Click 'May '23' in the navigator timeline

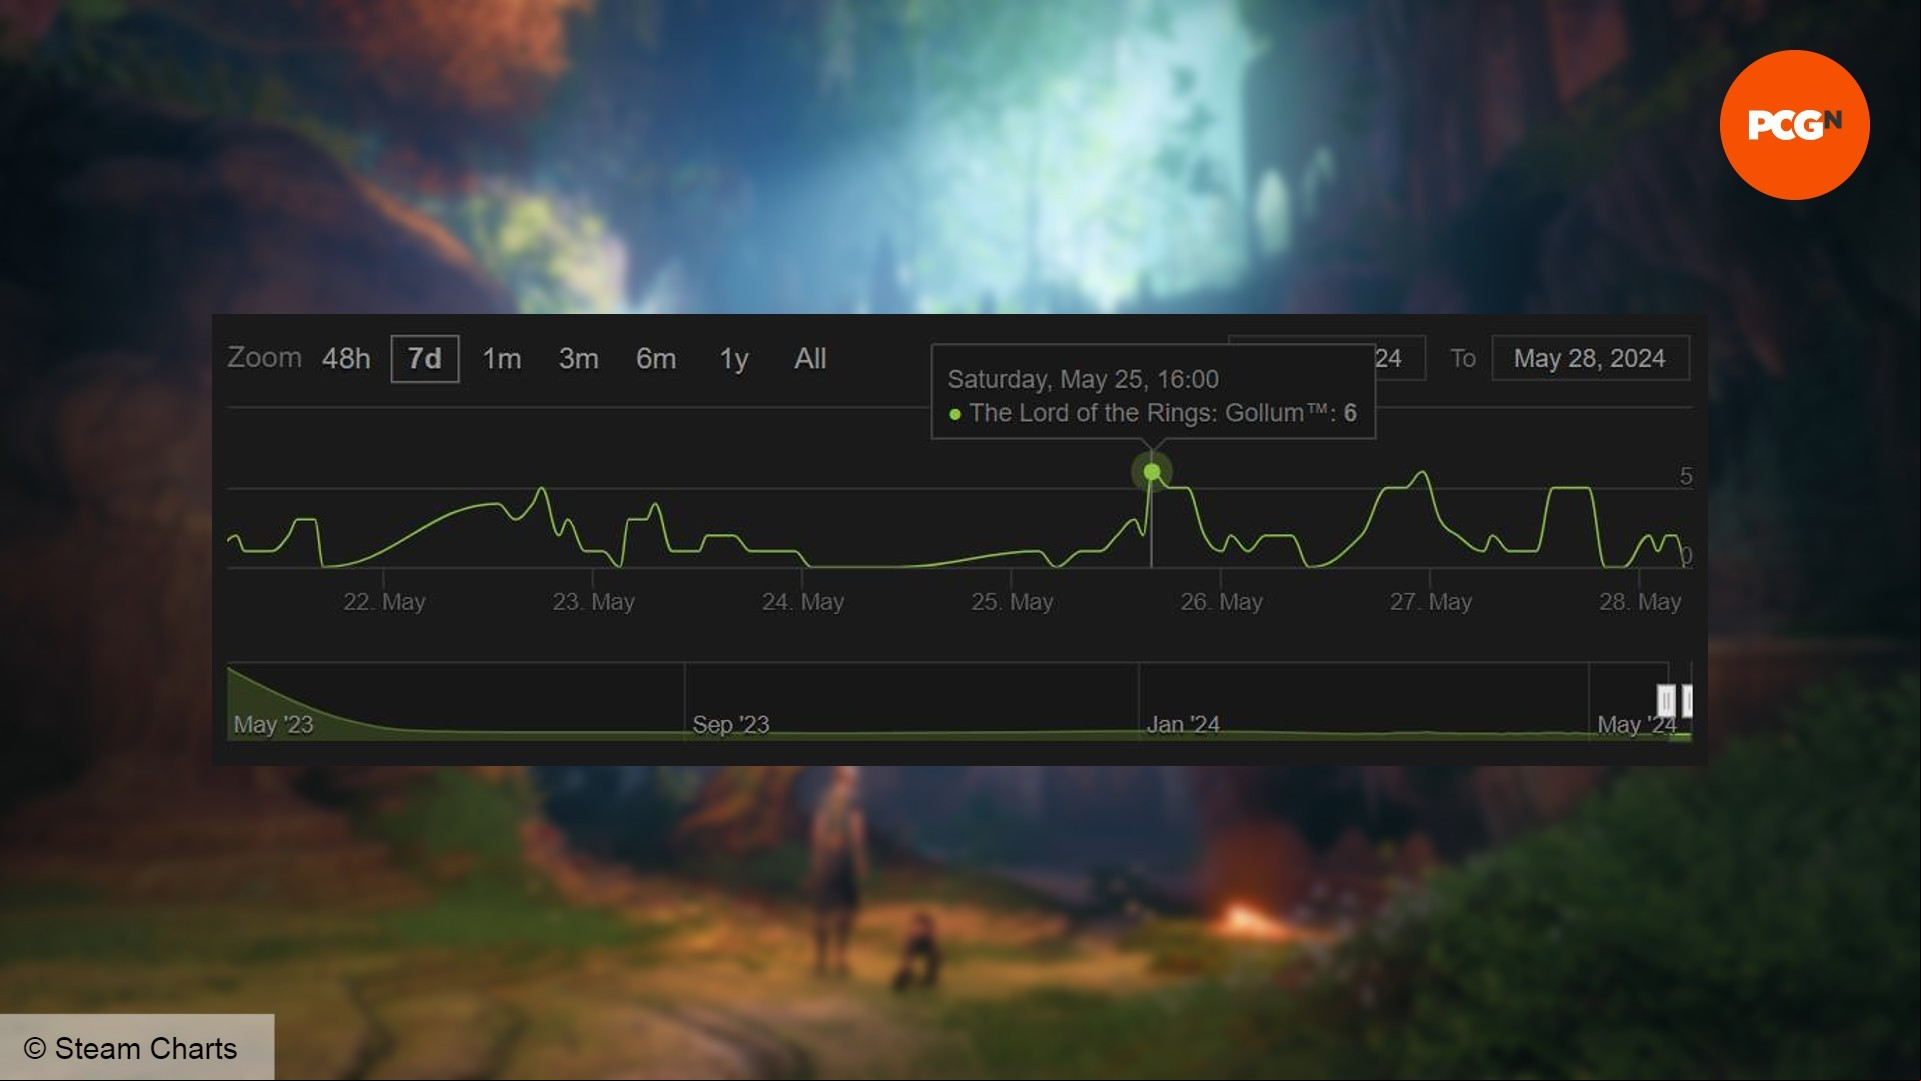[273, 724]
